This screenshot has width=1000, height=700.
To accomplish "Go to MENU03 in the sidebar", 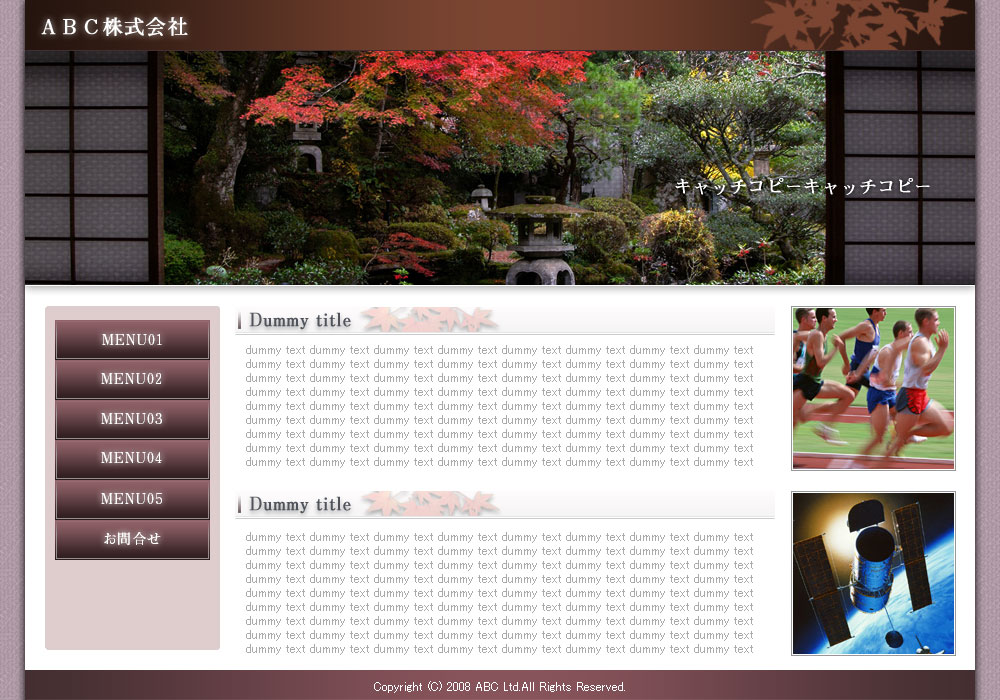I will tap(132, 419).
